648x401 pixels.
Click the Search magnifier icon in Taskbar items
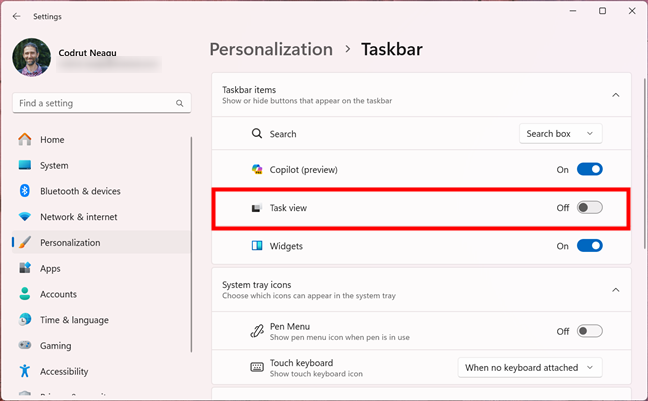coord(257,134)
